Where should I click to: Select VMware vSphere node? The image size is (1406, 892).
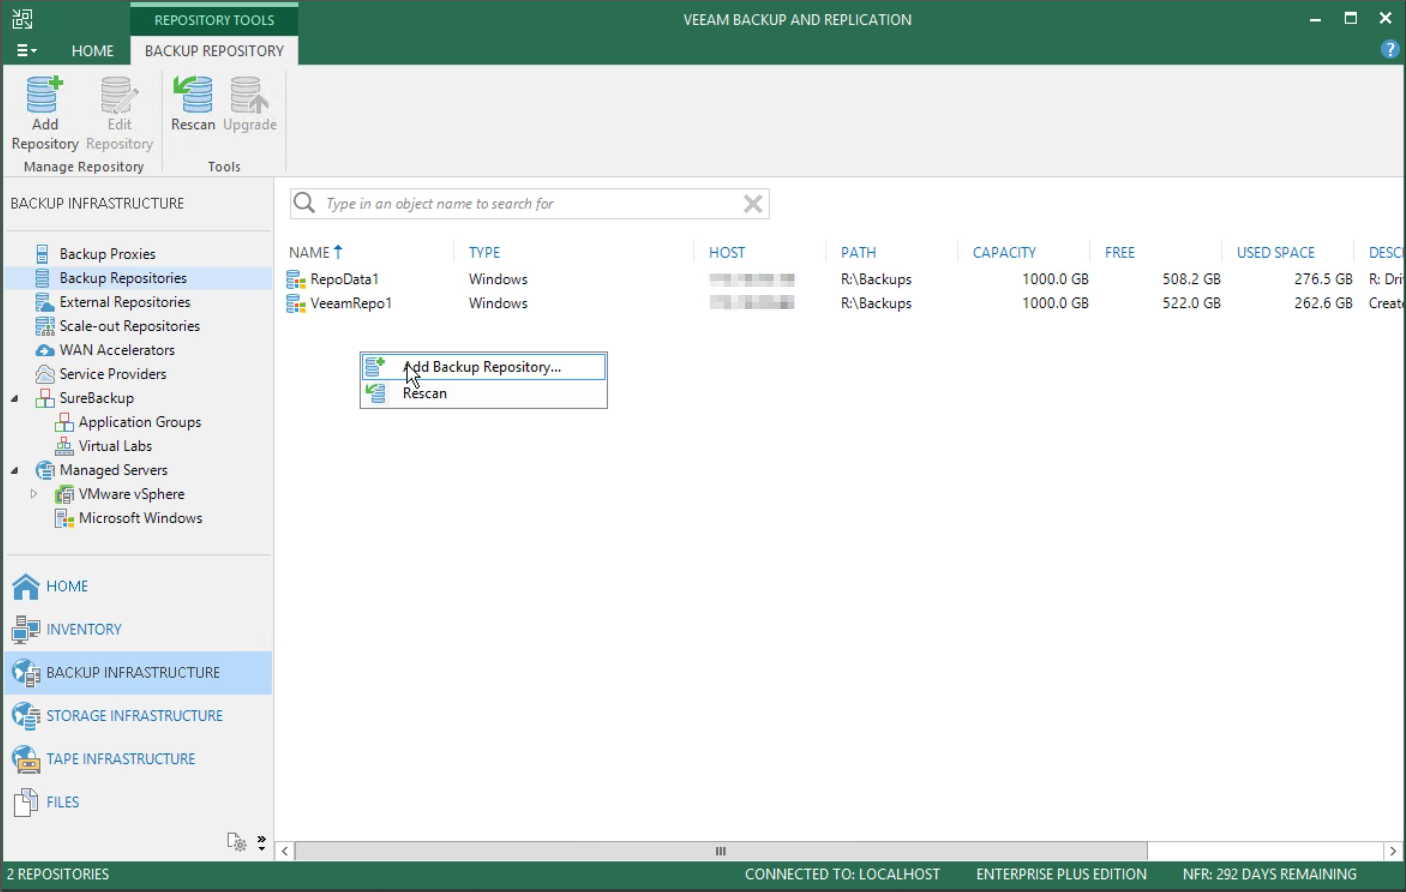(131, 494)
